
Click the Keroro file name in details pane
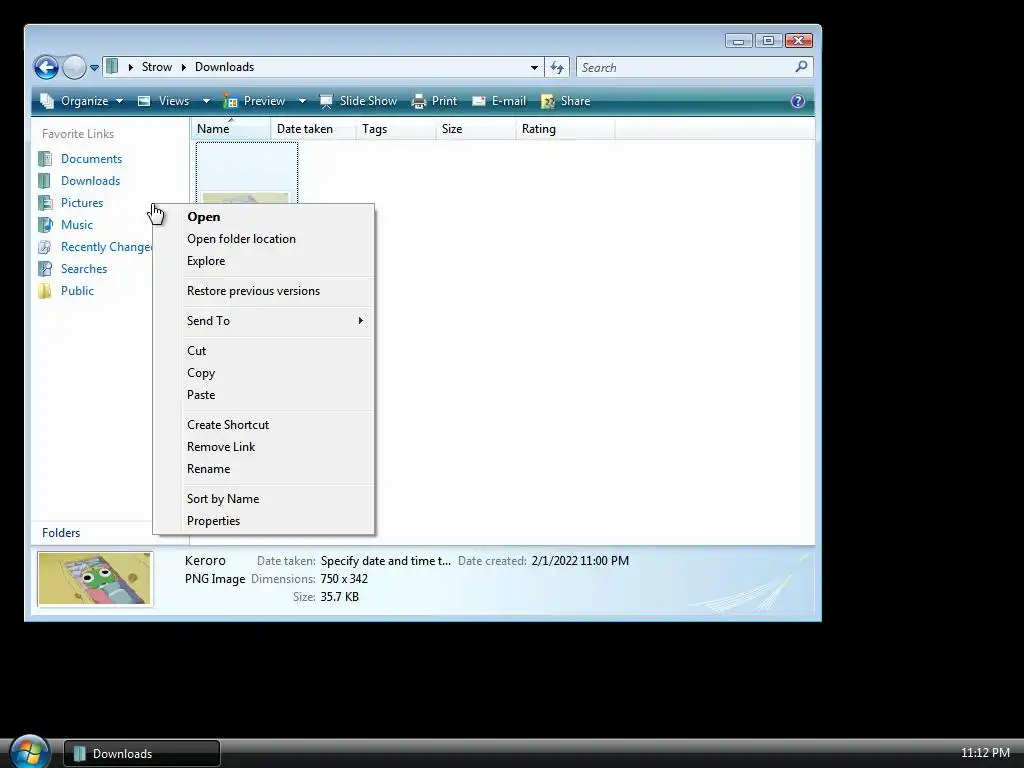click(x=205, y=561)
